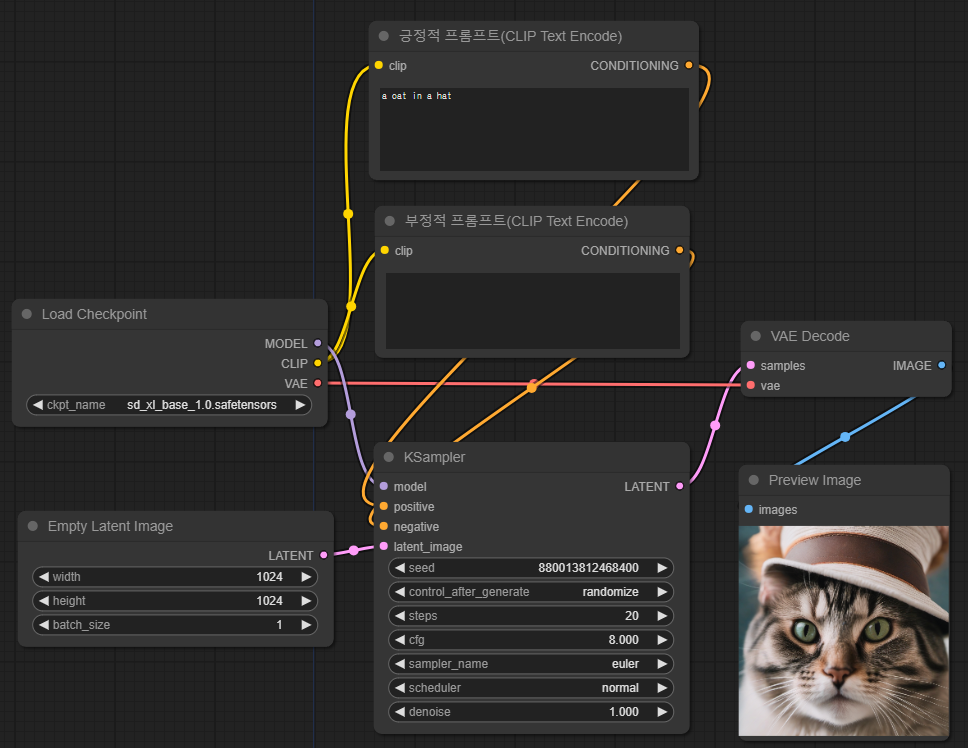Collapse the Preview Image node title dot

point(754,480)
